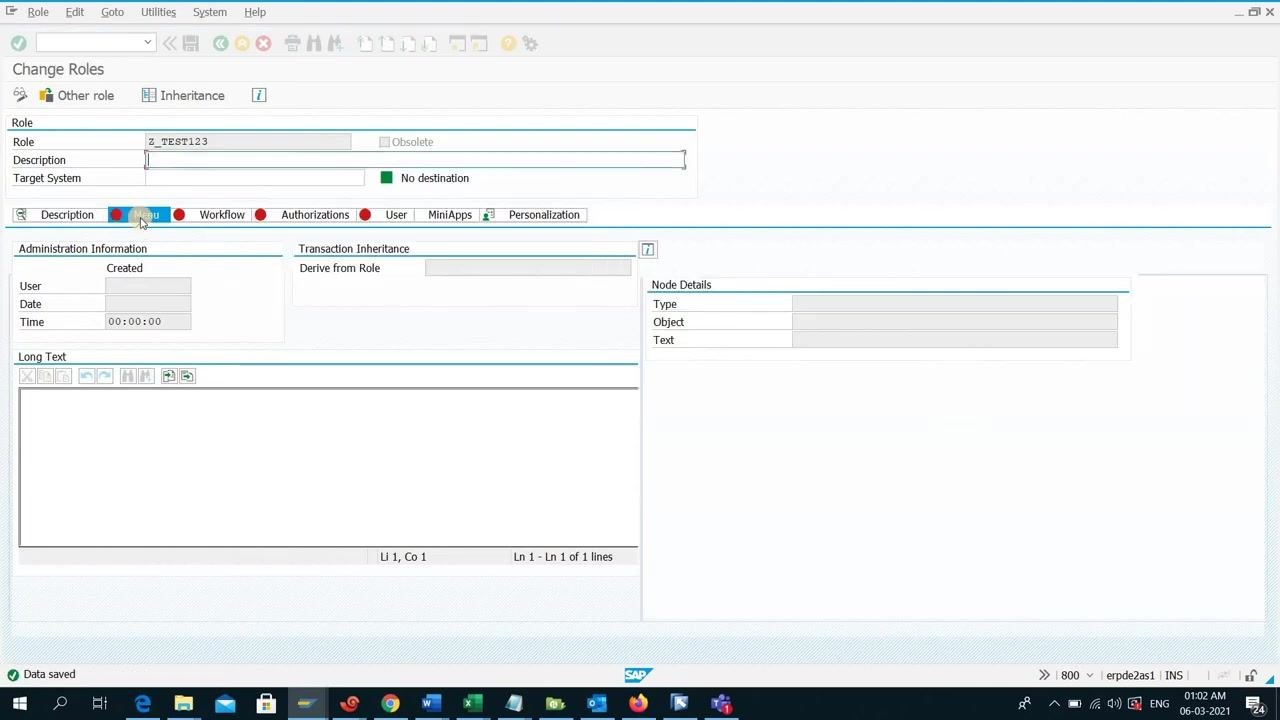
Task: Click the Undo icon in Long Text toolbar
Action: pos(87,376)
